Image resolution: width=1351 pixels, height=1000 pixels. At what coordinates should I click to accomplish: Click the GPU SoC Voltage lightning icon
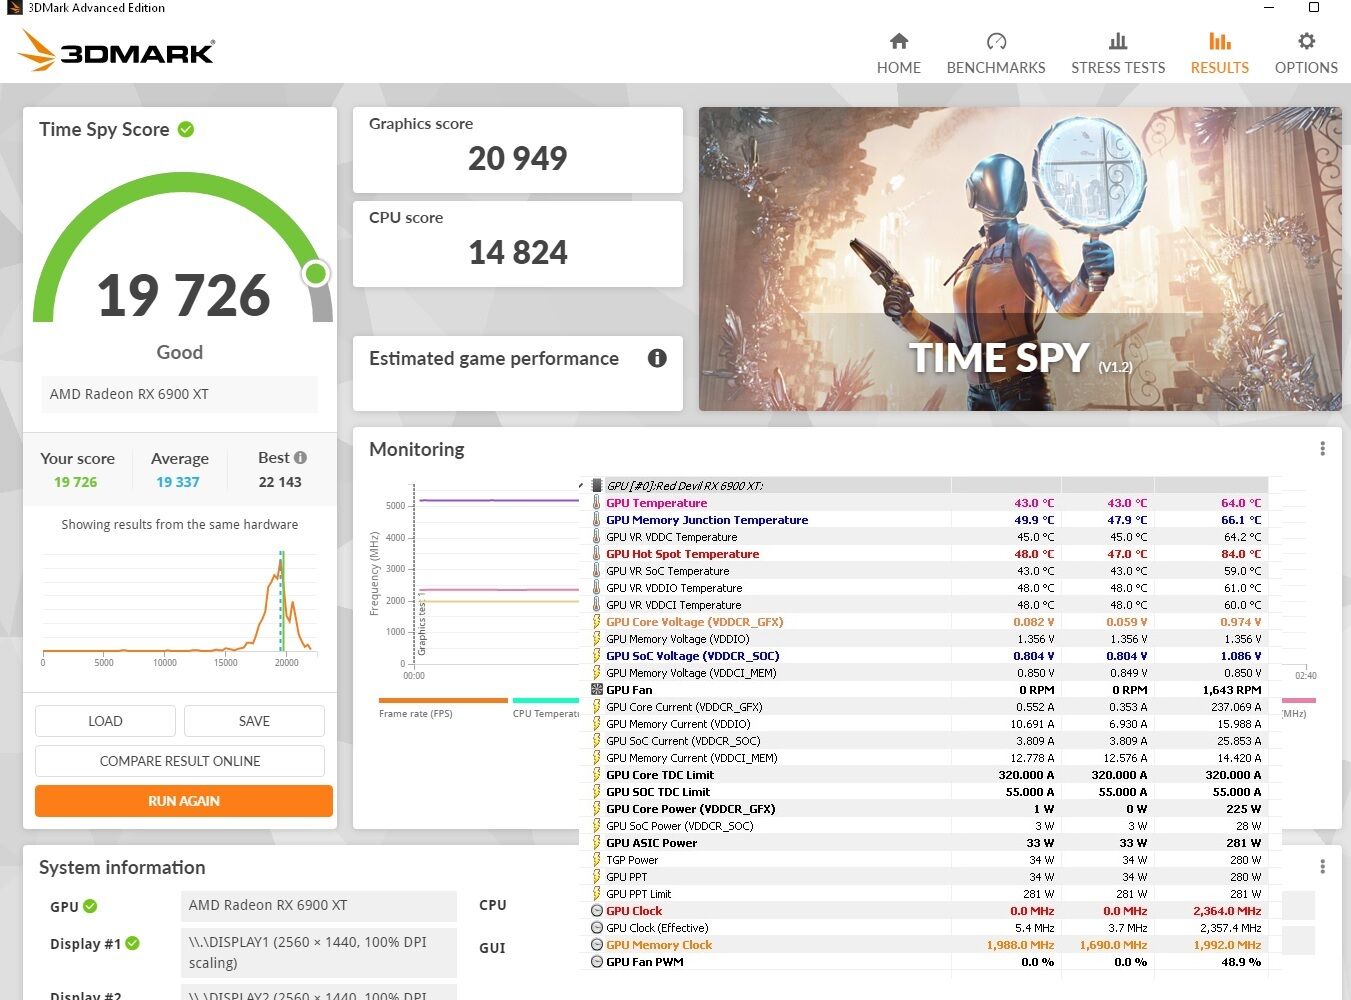[x=597, y=656]
